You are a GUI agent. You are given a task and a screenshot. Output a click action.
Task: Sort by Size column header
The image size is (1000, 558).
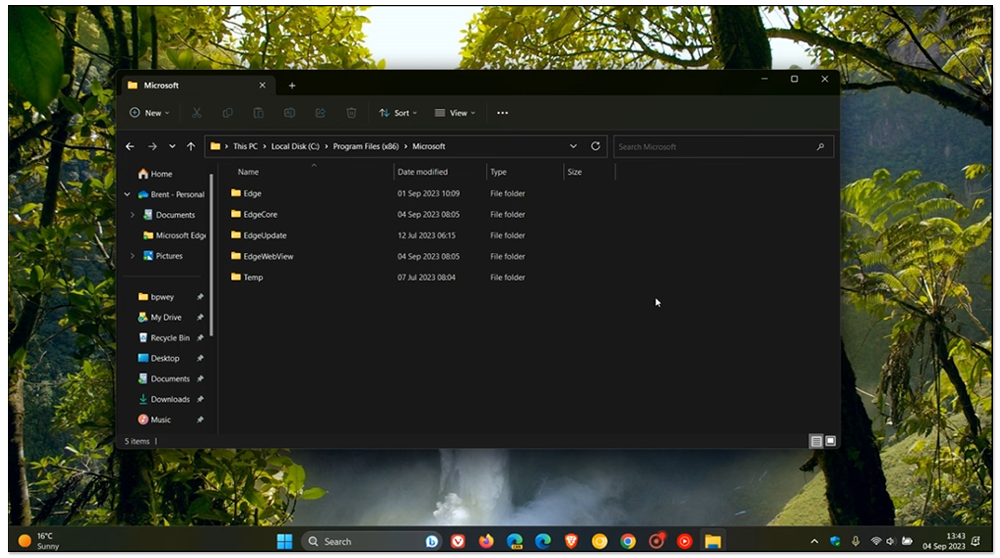[x=575, y=172]
